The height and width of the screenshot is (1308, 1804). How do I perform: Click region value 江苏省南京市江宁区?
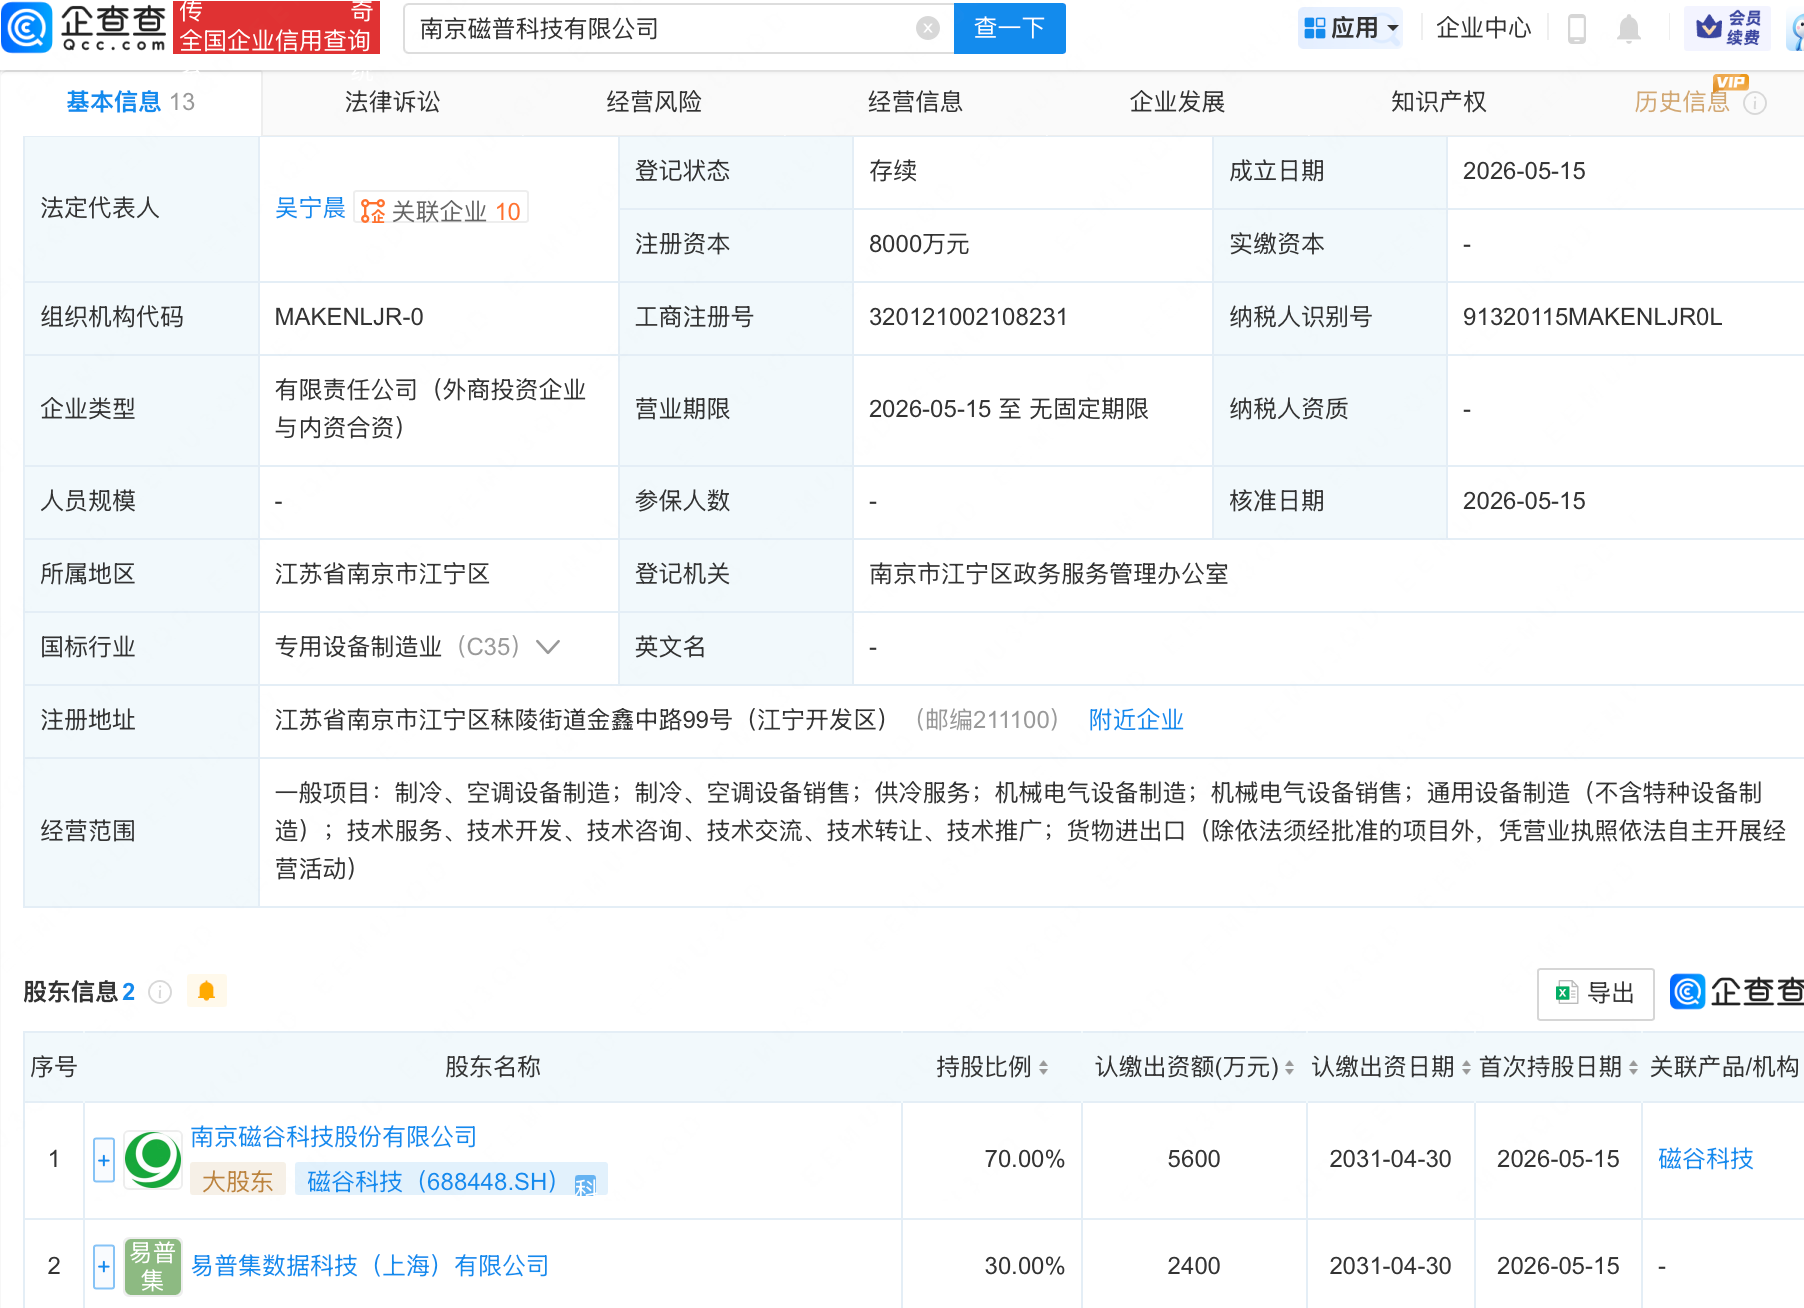382,574
